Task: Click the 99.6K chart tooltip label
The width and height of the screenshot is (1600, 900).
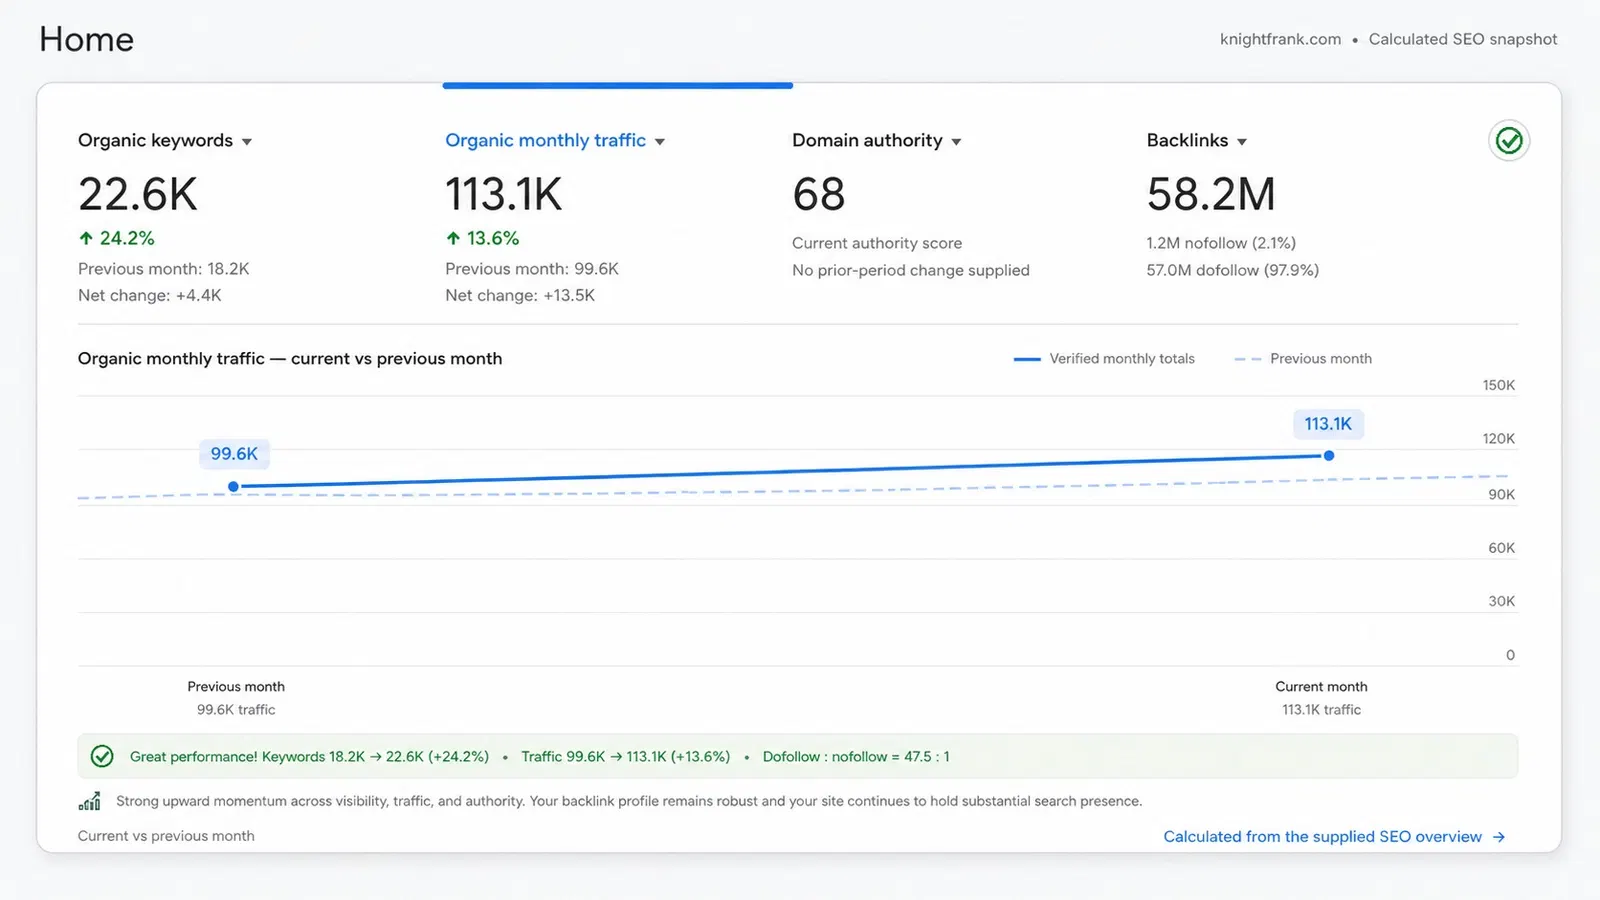Action: click(234, 454)
